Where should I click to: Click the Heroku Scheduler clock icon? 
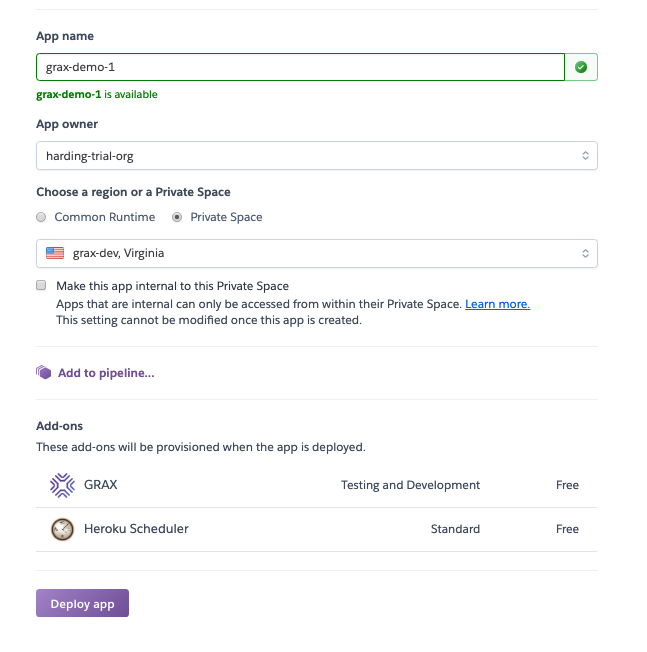[62, 529]
